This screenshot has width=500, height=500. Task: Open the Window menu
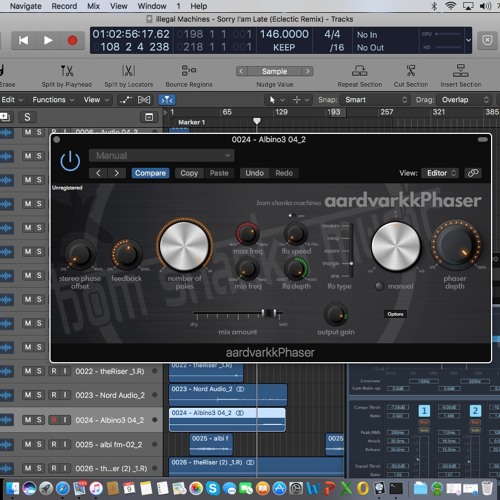click(152, 6)
